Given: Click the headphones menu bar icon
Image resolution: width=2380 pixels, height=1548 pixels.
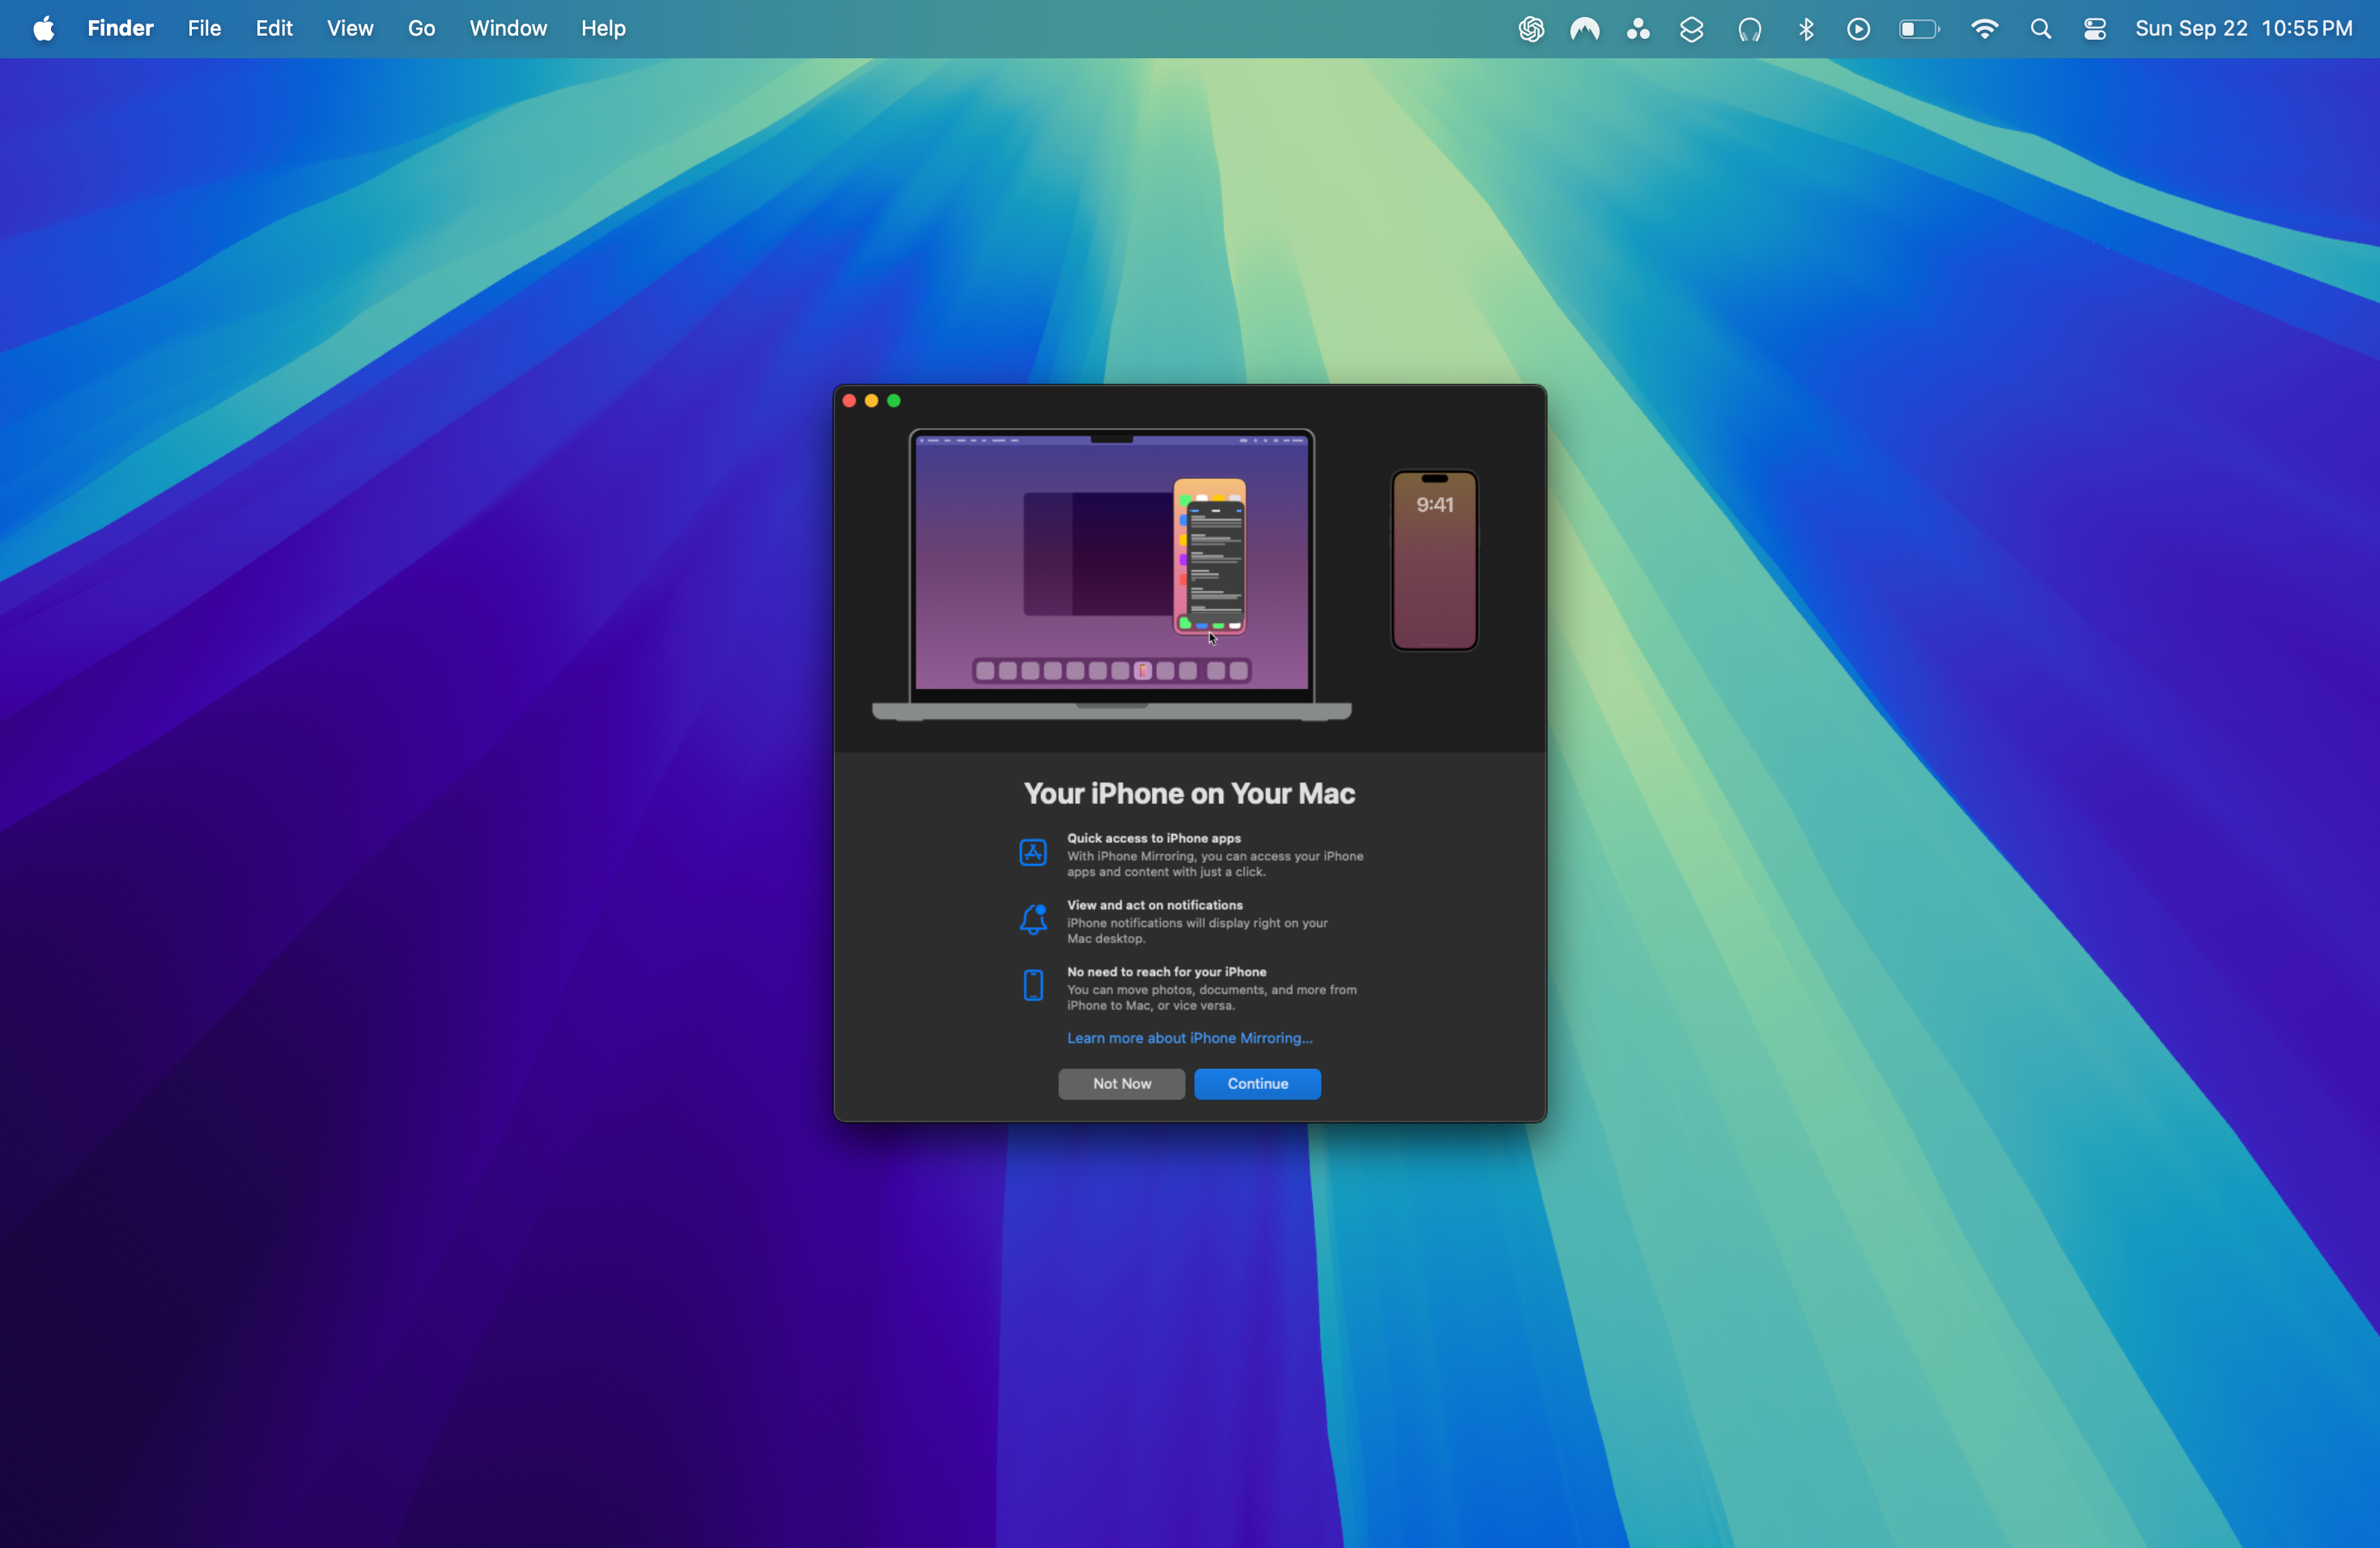Looking at the screenshot, I should (x=1749, y=29).
